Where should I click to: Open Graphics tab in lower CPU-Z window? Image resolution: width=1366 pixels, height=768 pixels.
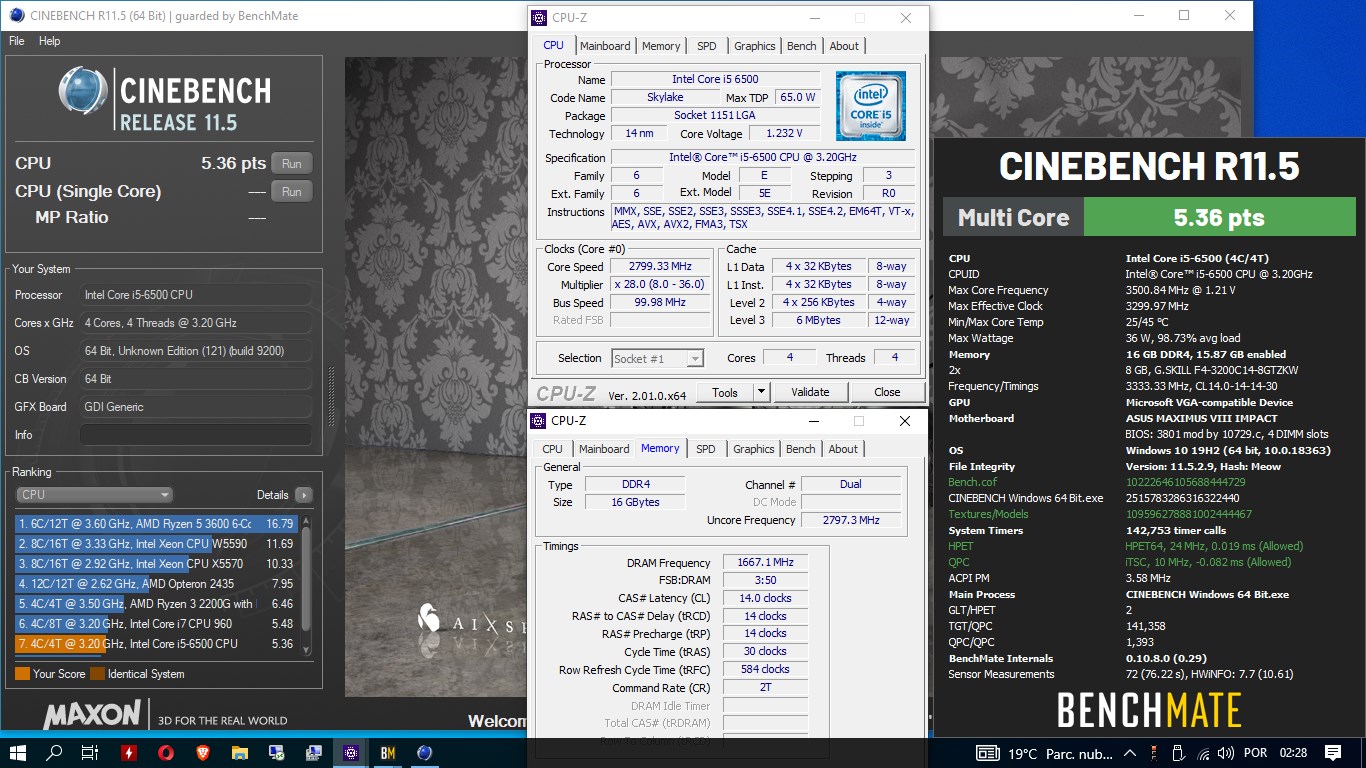click(x=754, y=449)
